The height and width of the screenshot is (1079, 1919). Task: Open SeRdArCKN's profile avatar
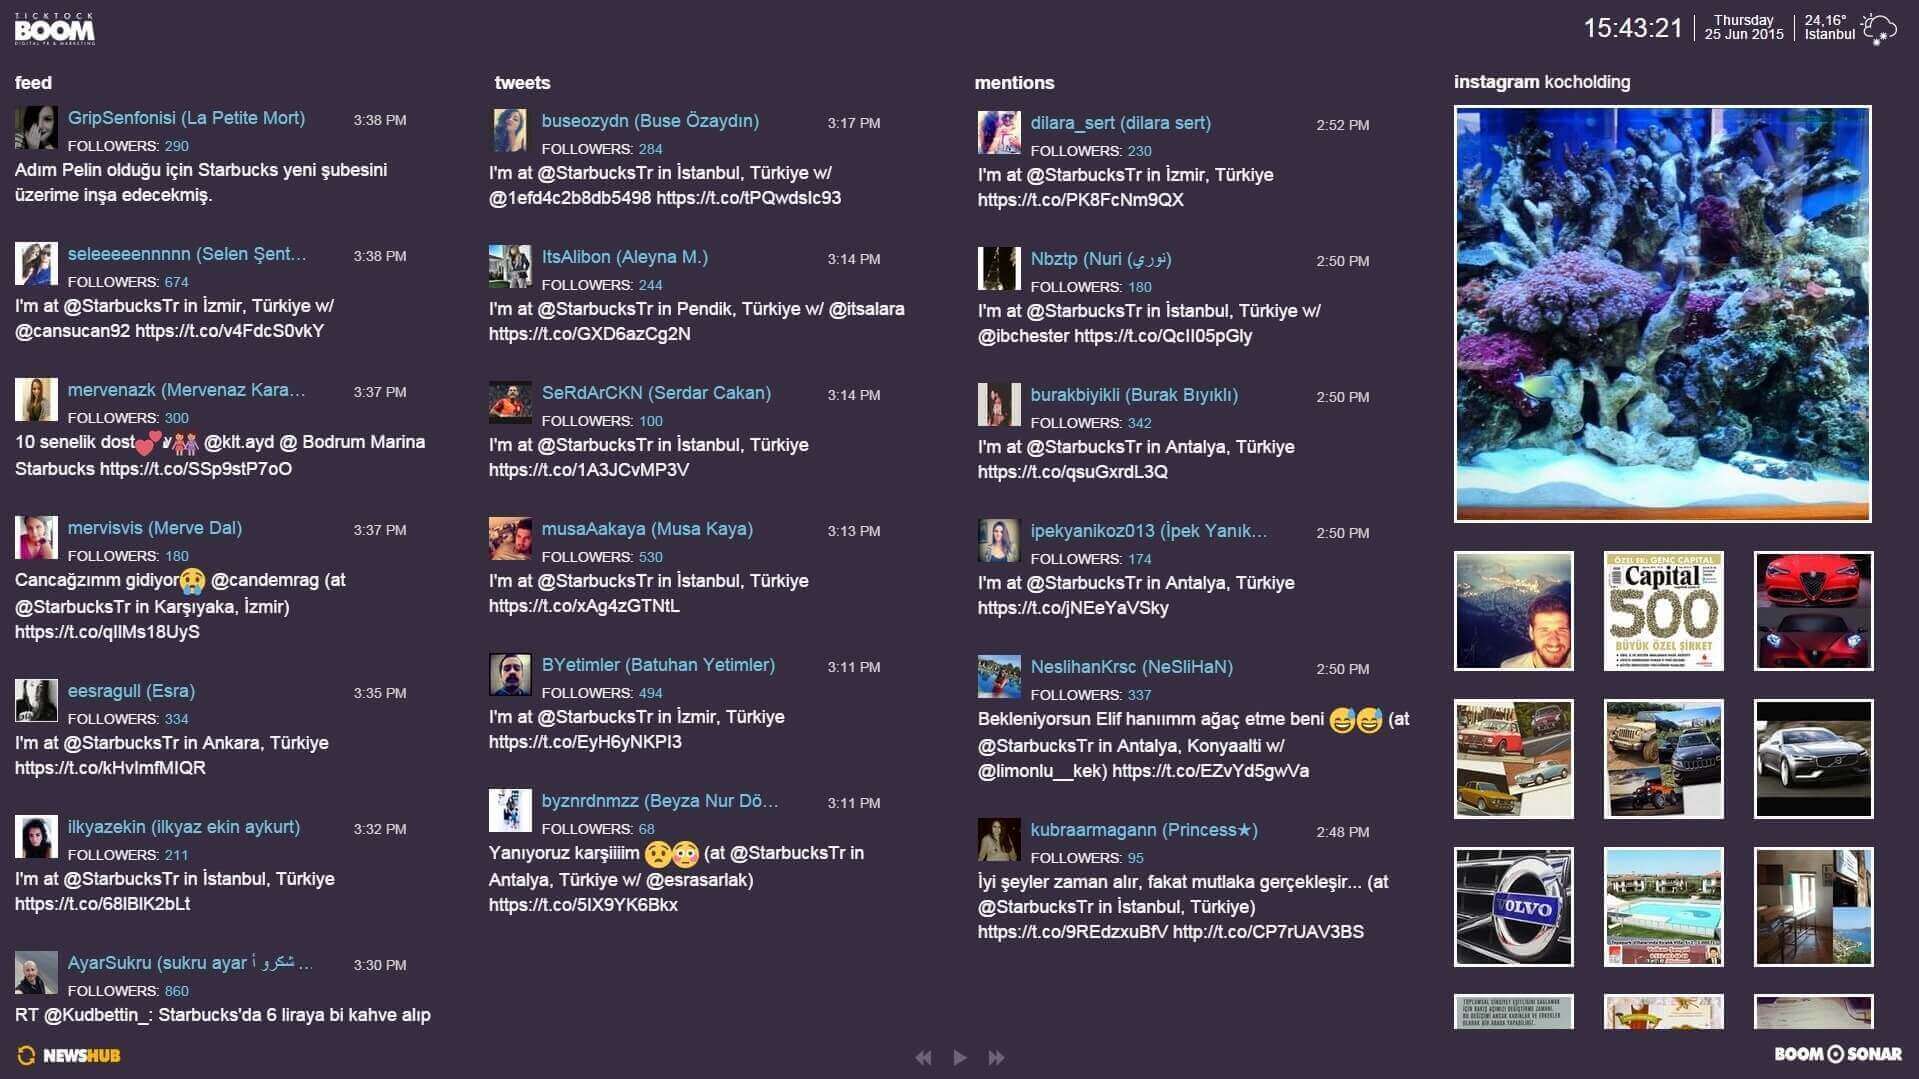click(510, 404)
